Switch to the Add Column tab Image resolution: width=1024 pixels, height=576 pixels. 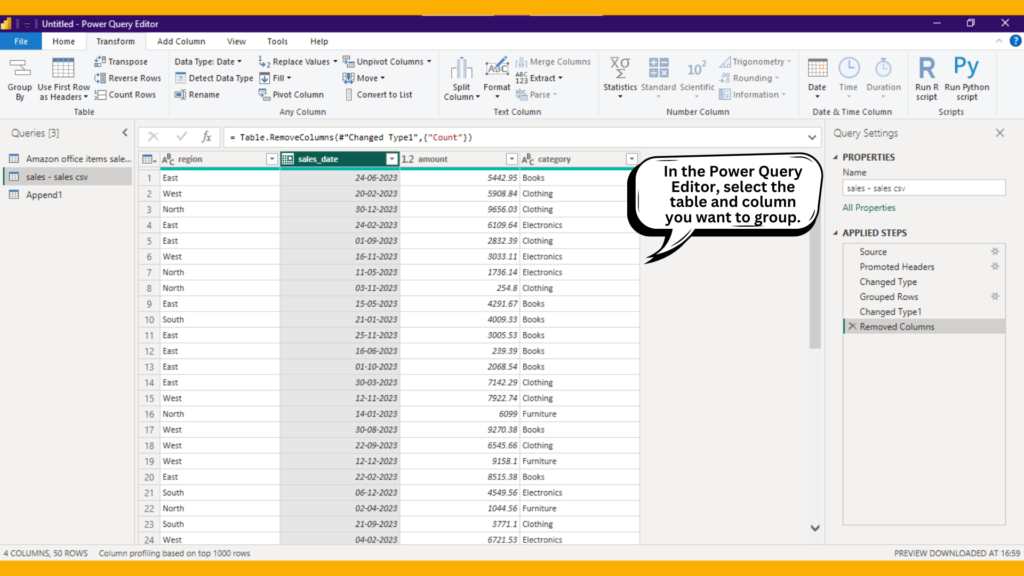181,41
